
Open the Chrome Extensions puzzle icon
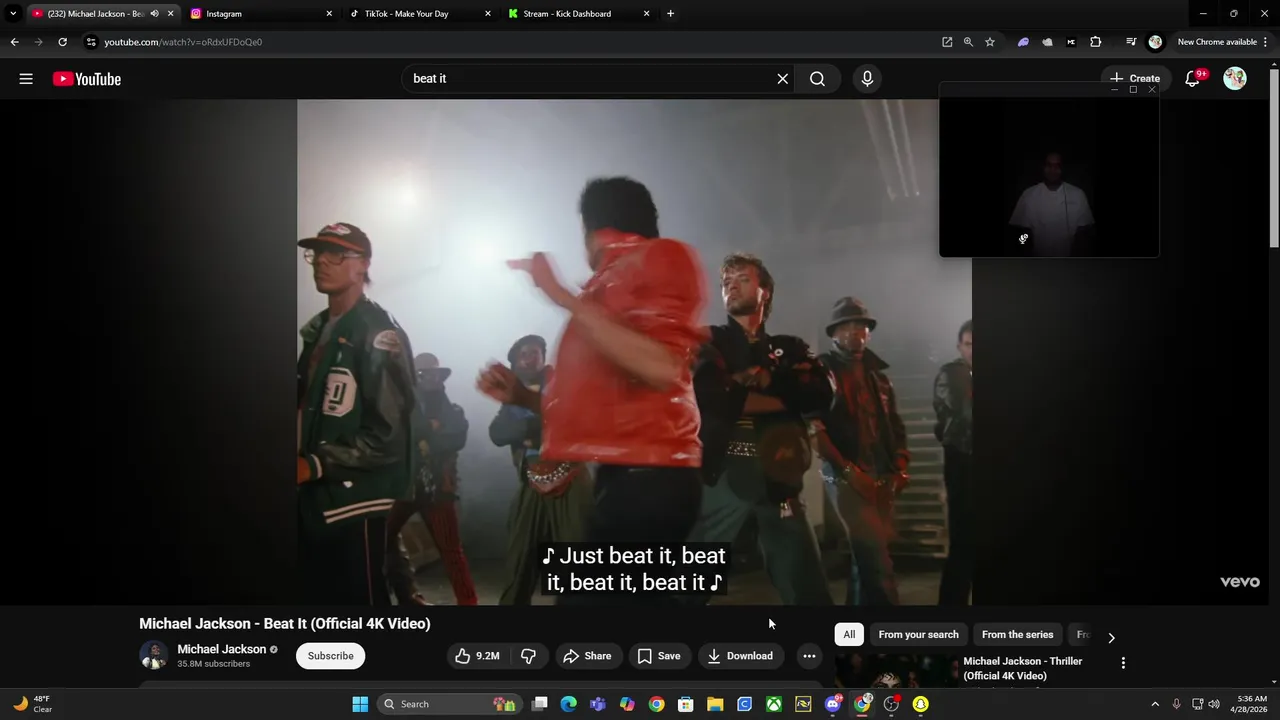1096,42
